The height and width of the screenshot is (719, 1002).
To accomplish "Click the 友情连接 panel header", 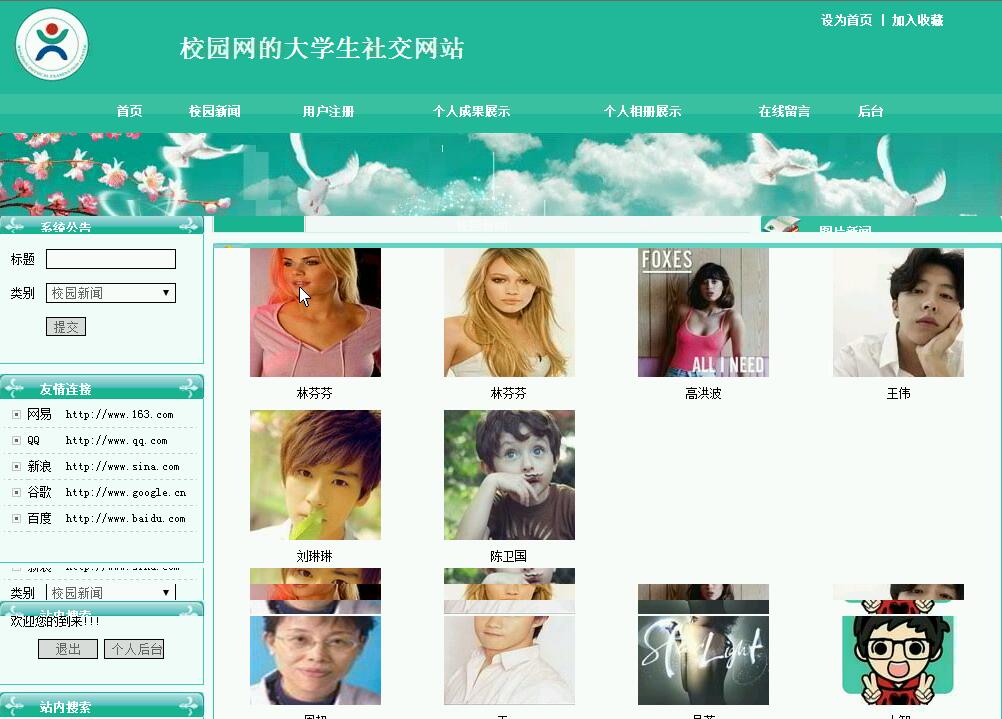I will pyautogui.click(x=102, y=389).
